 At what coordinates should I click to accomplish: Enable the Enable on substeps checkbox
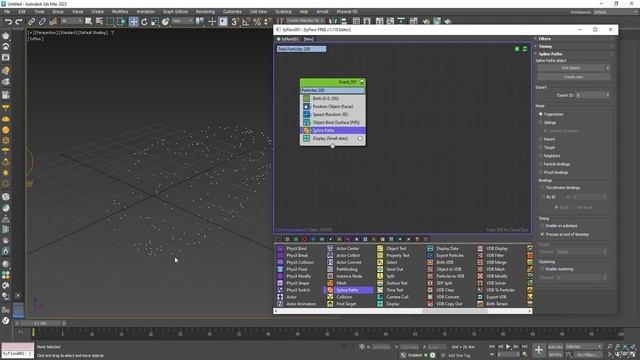542,226
